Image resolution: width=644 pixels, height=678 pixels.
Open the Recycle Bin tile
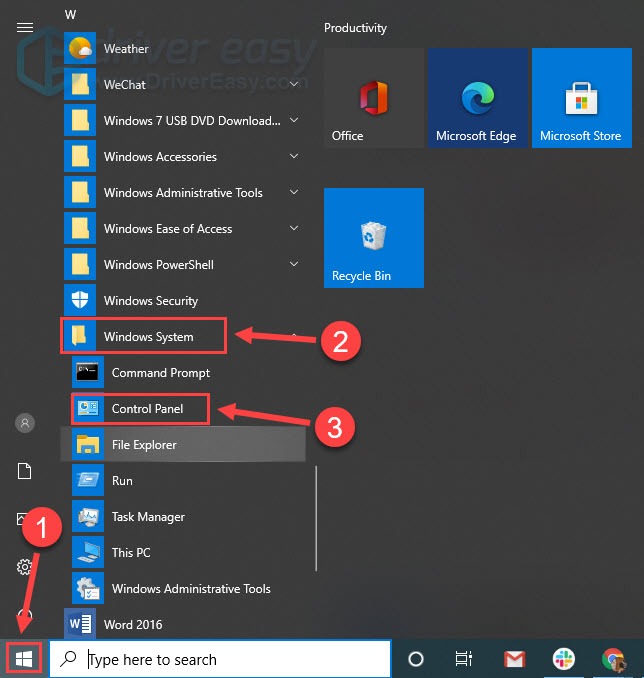pos(374,238)
